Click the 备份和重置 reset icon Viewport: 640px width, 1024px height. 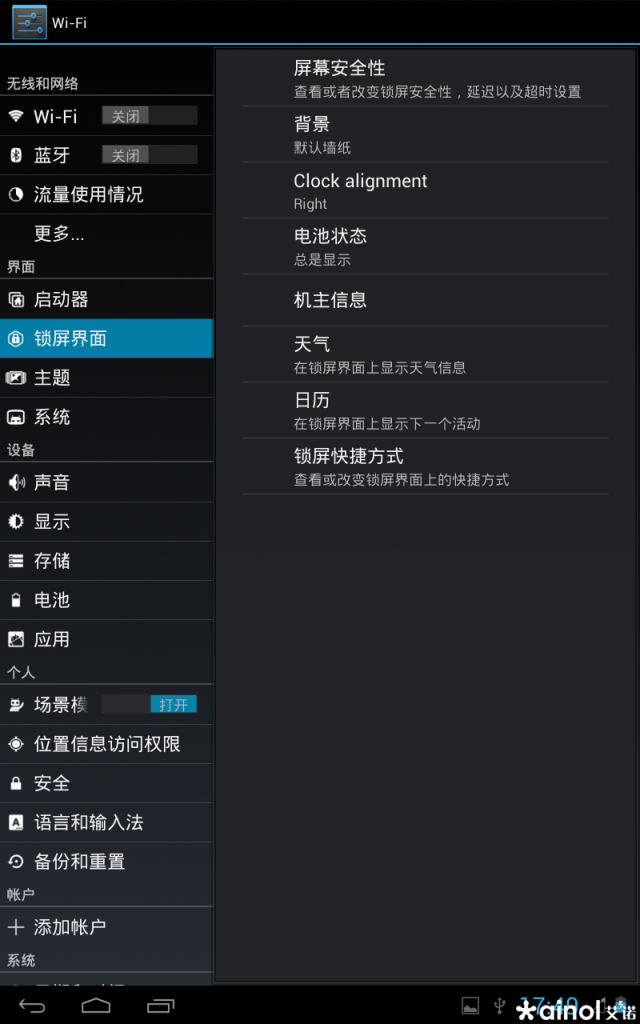click(x=16, y=861)
